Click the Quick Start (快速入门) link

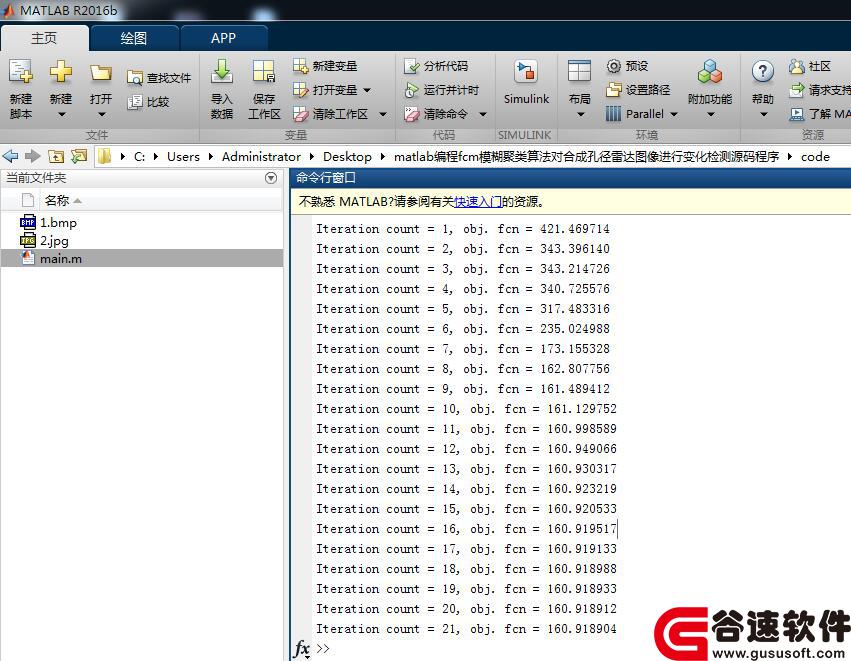478,202
